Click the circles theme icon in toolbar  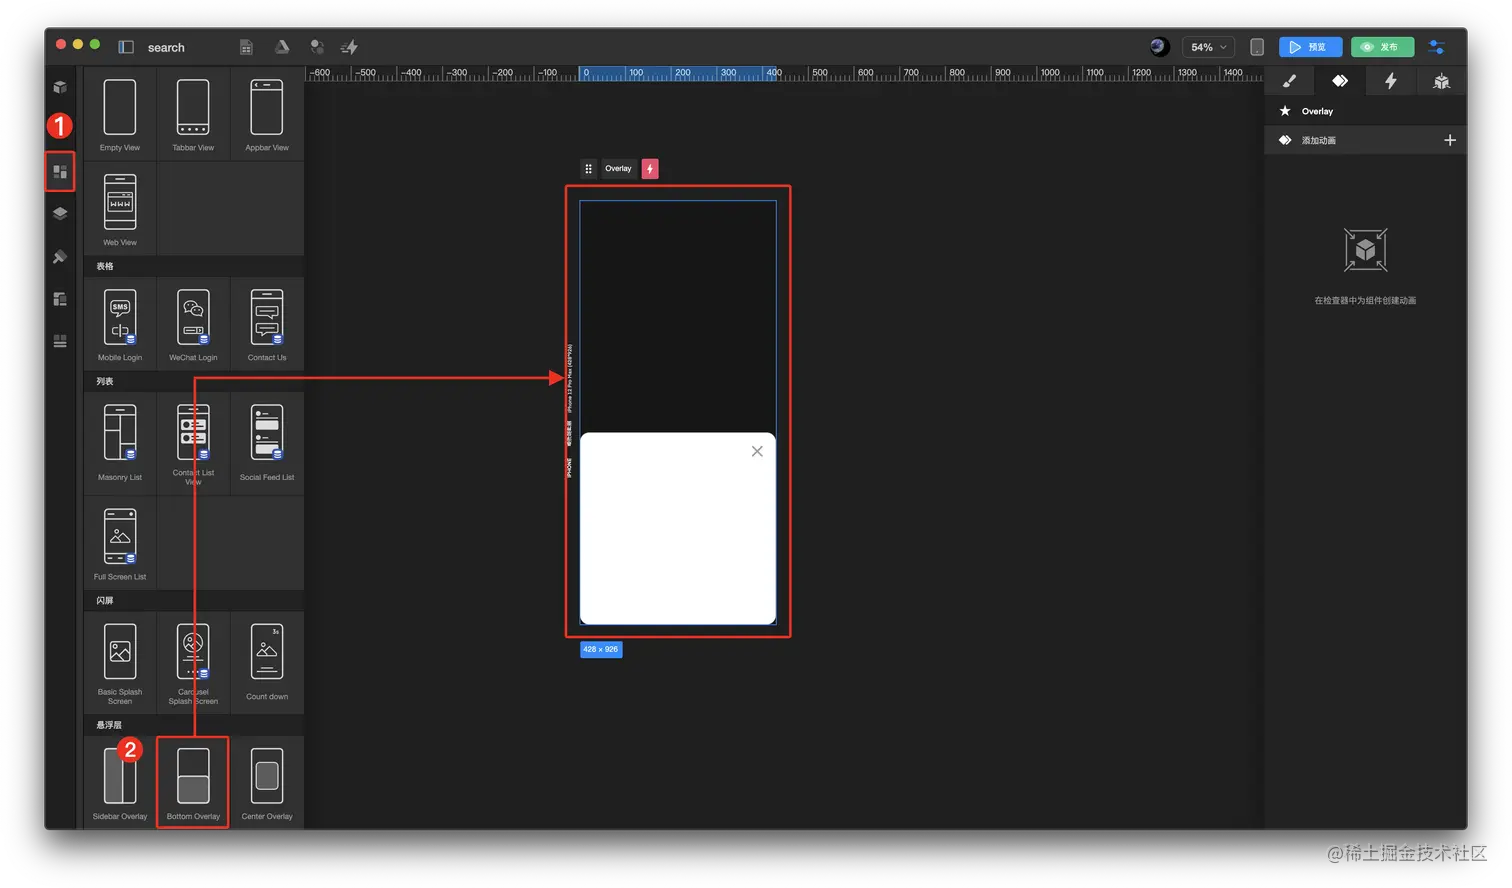pos(316,47)
